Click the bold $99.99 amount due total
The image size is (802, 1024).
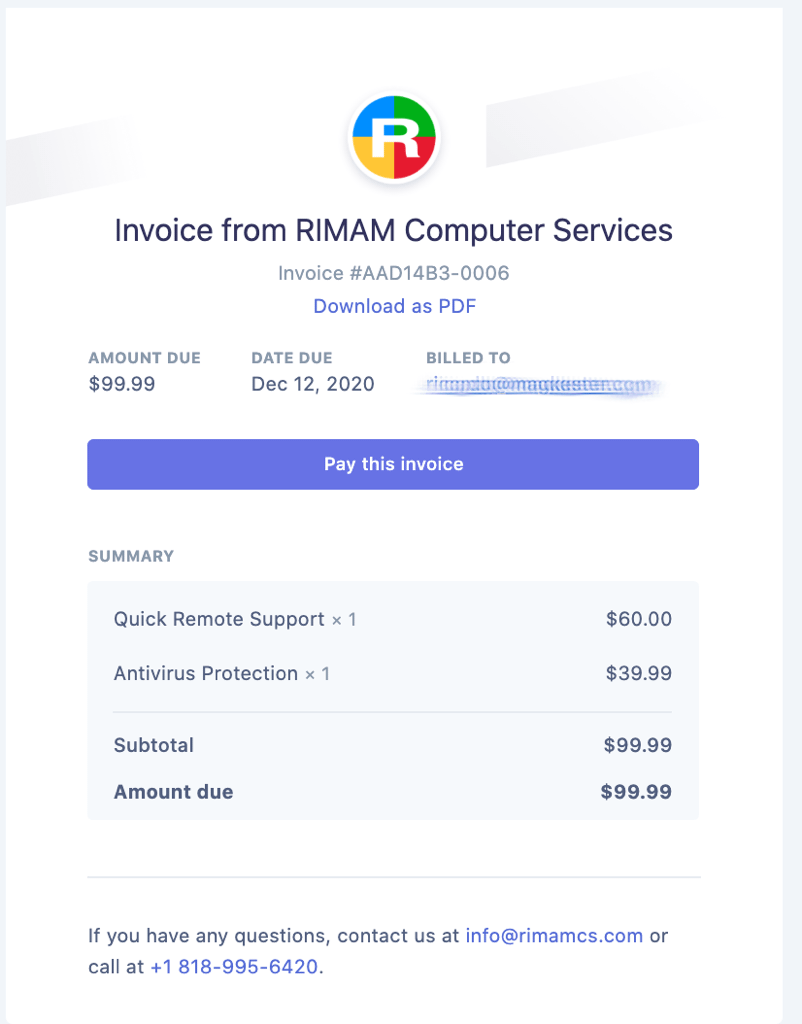pyautogui.click(x=636, y=792)
